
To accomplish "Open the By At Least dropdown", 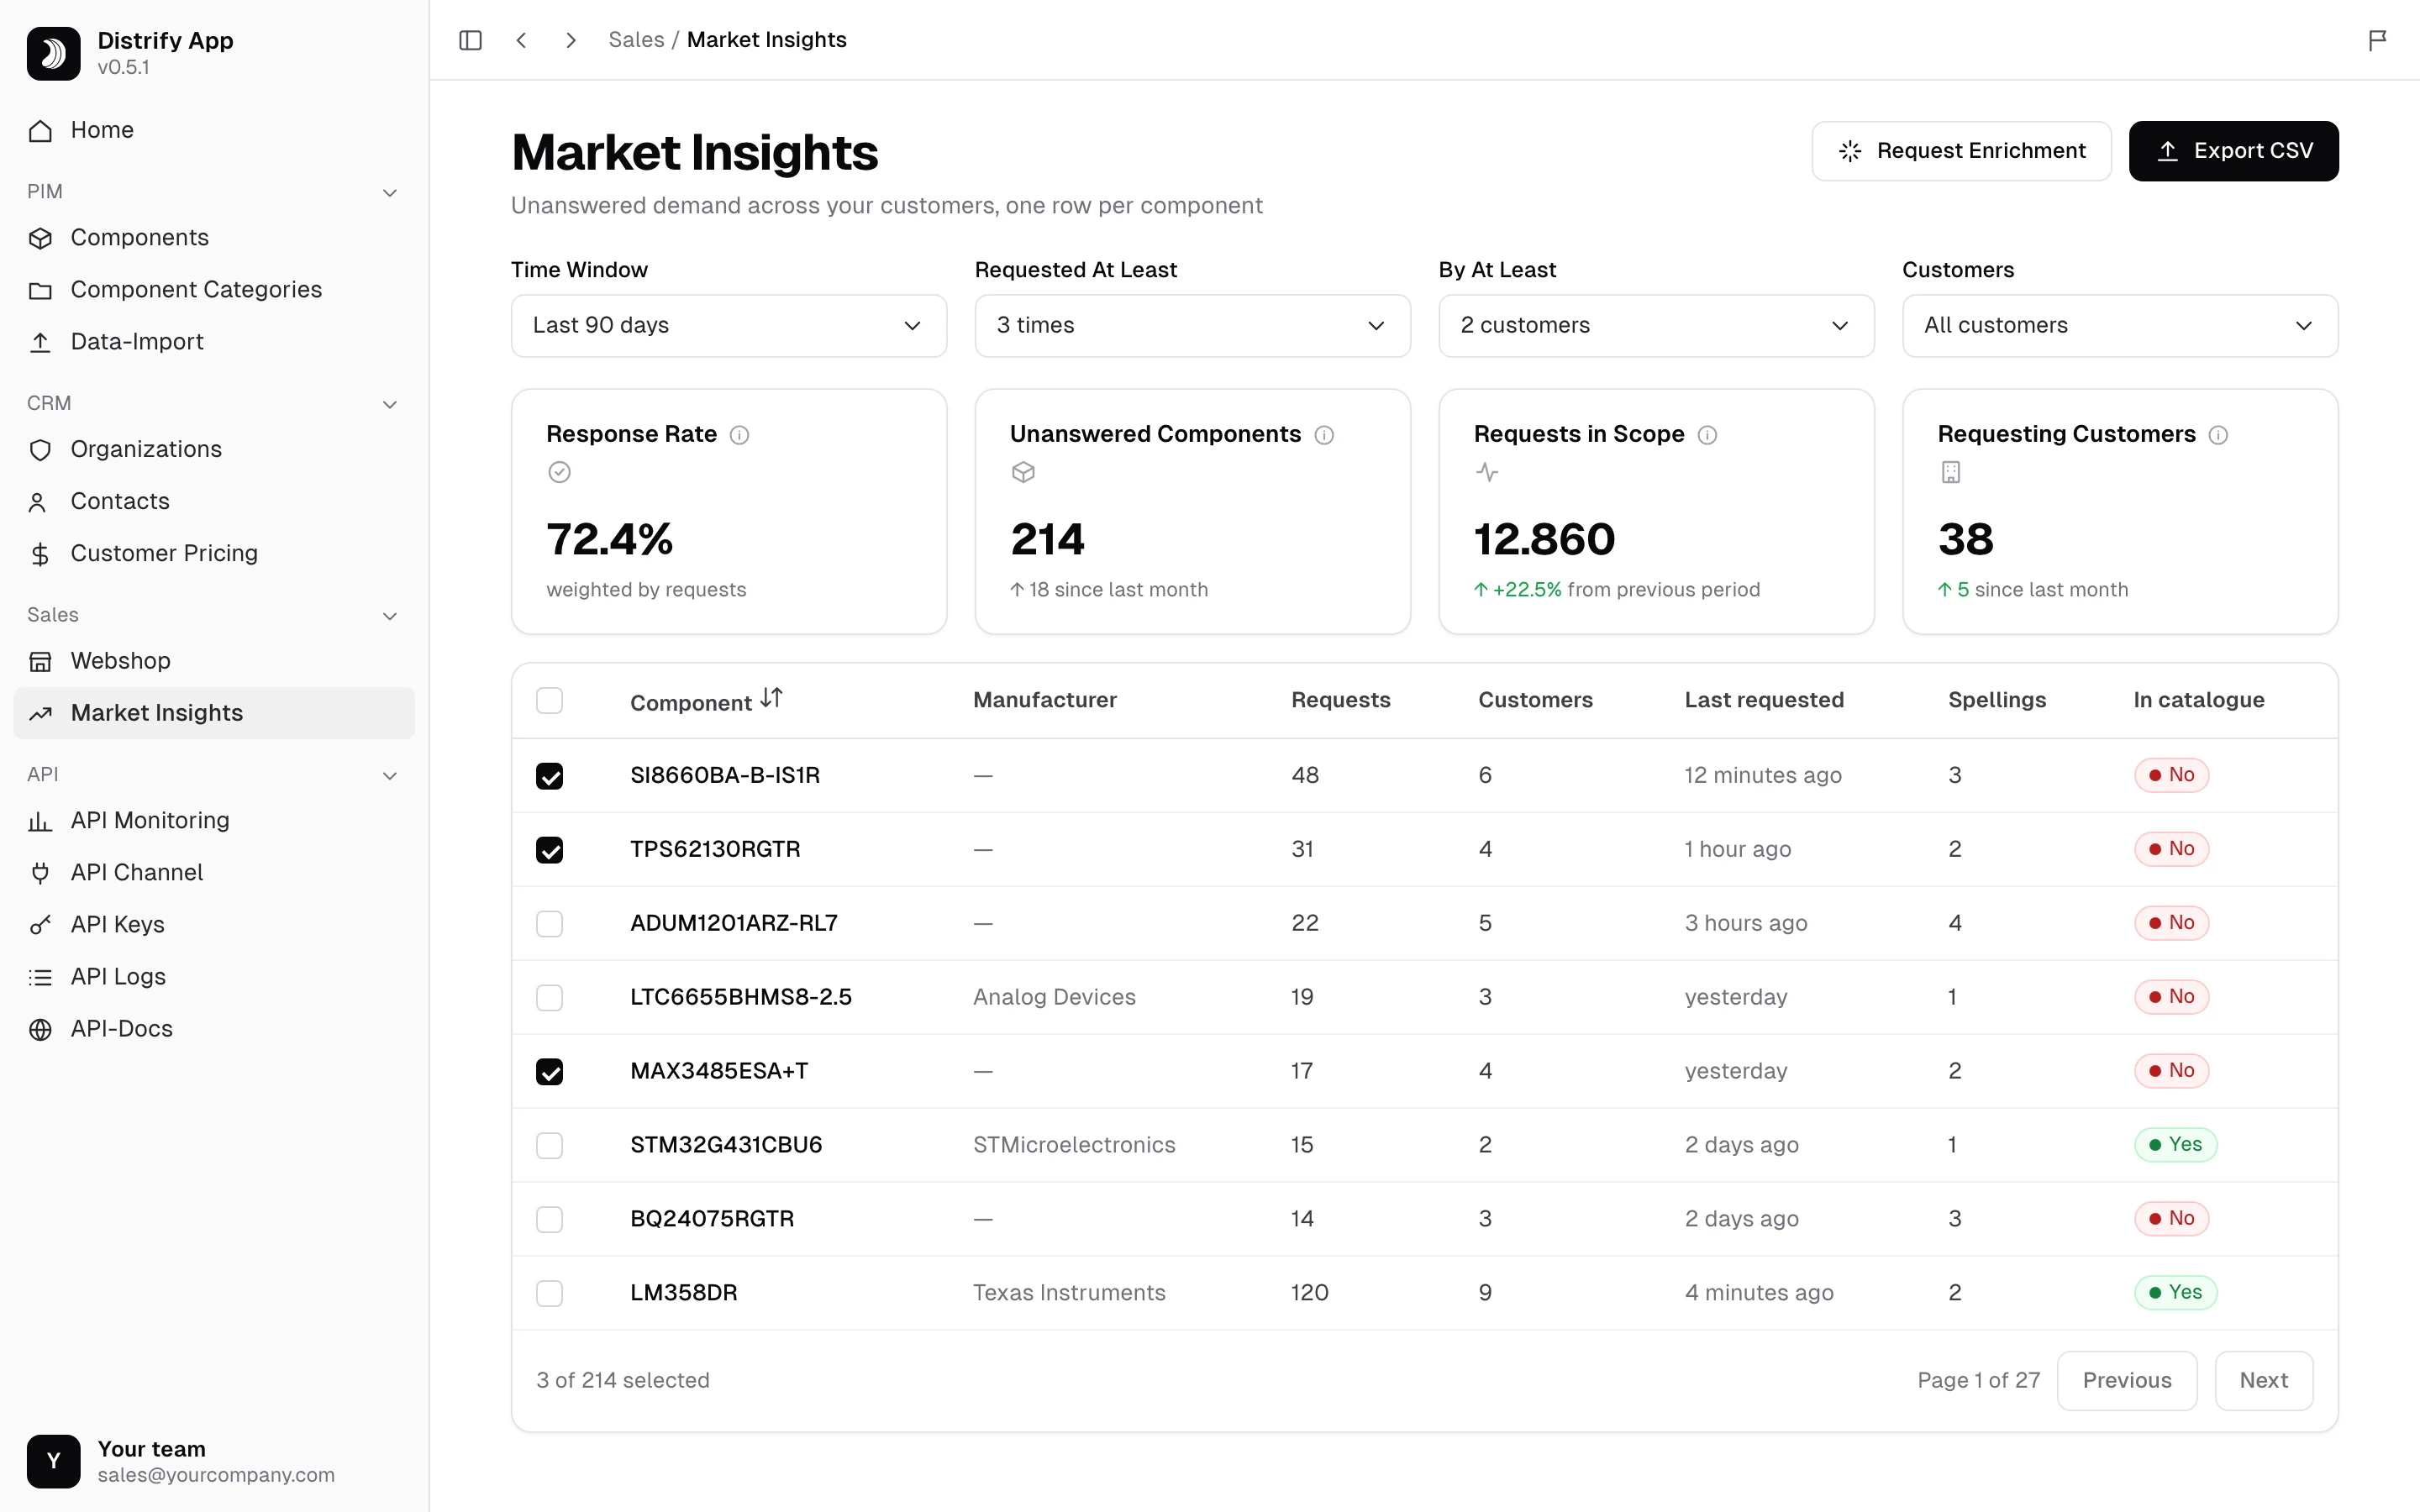I will pos(1656,326).
